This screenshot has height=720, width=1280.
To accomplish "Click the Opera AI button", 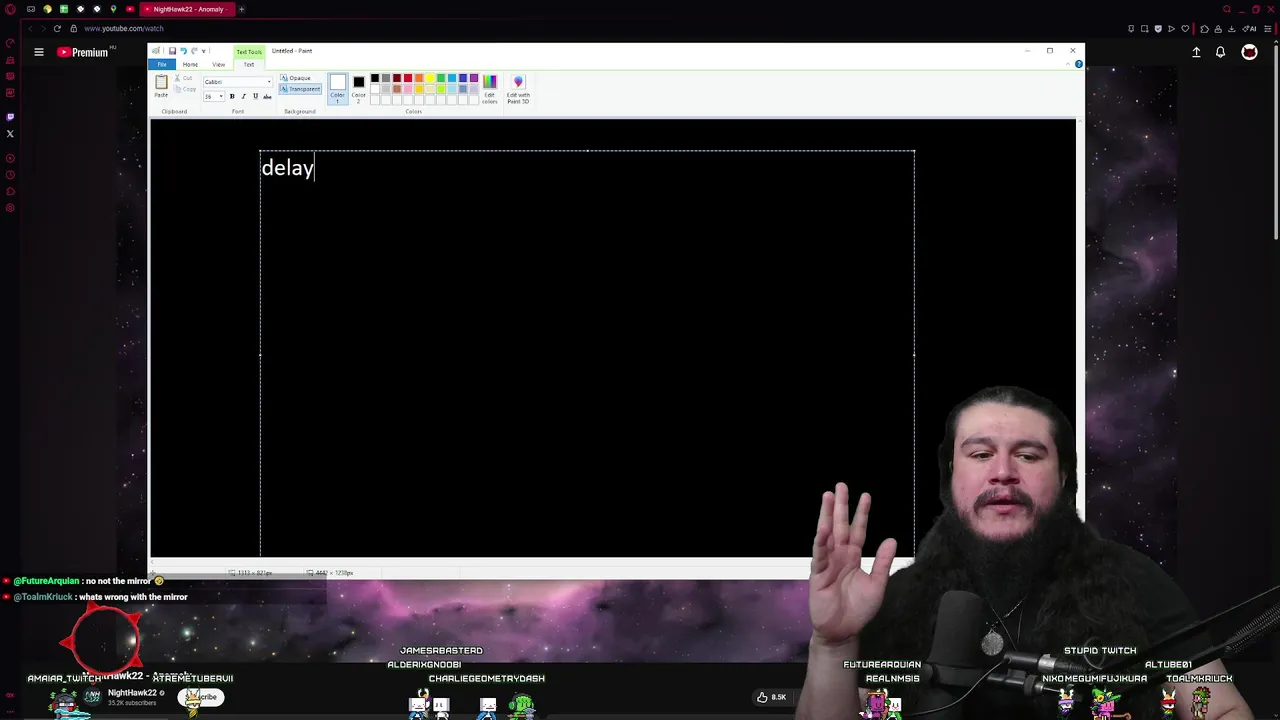I will [x=1249, y=29].
